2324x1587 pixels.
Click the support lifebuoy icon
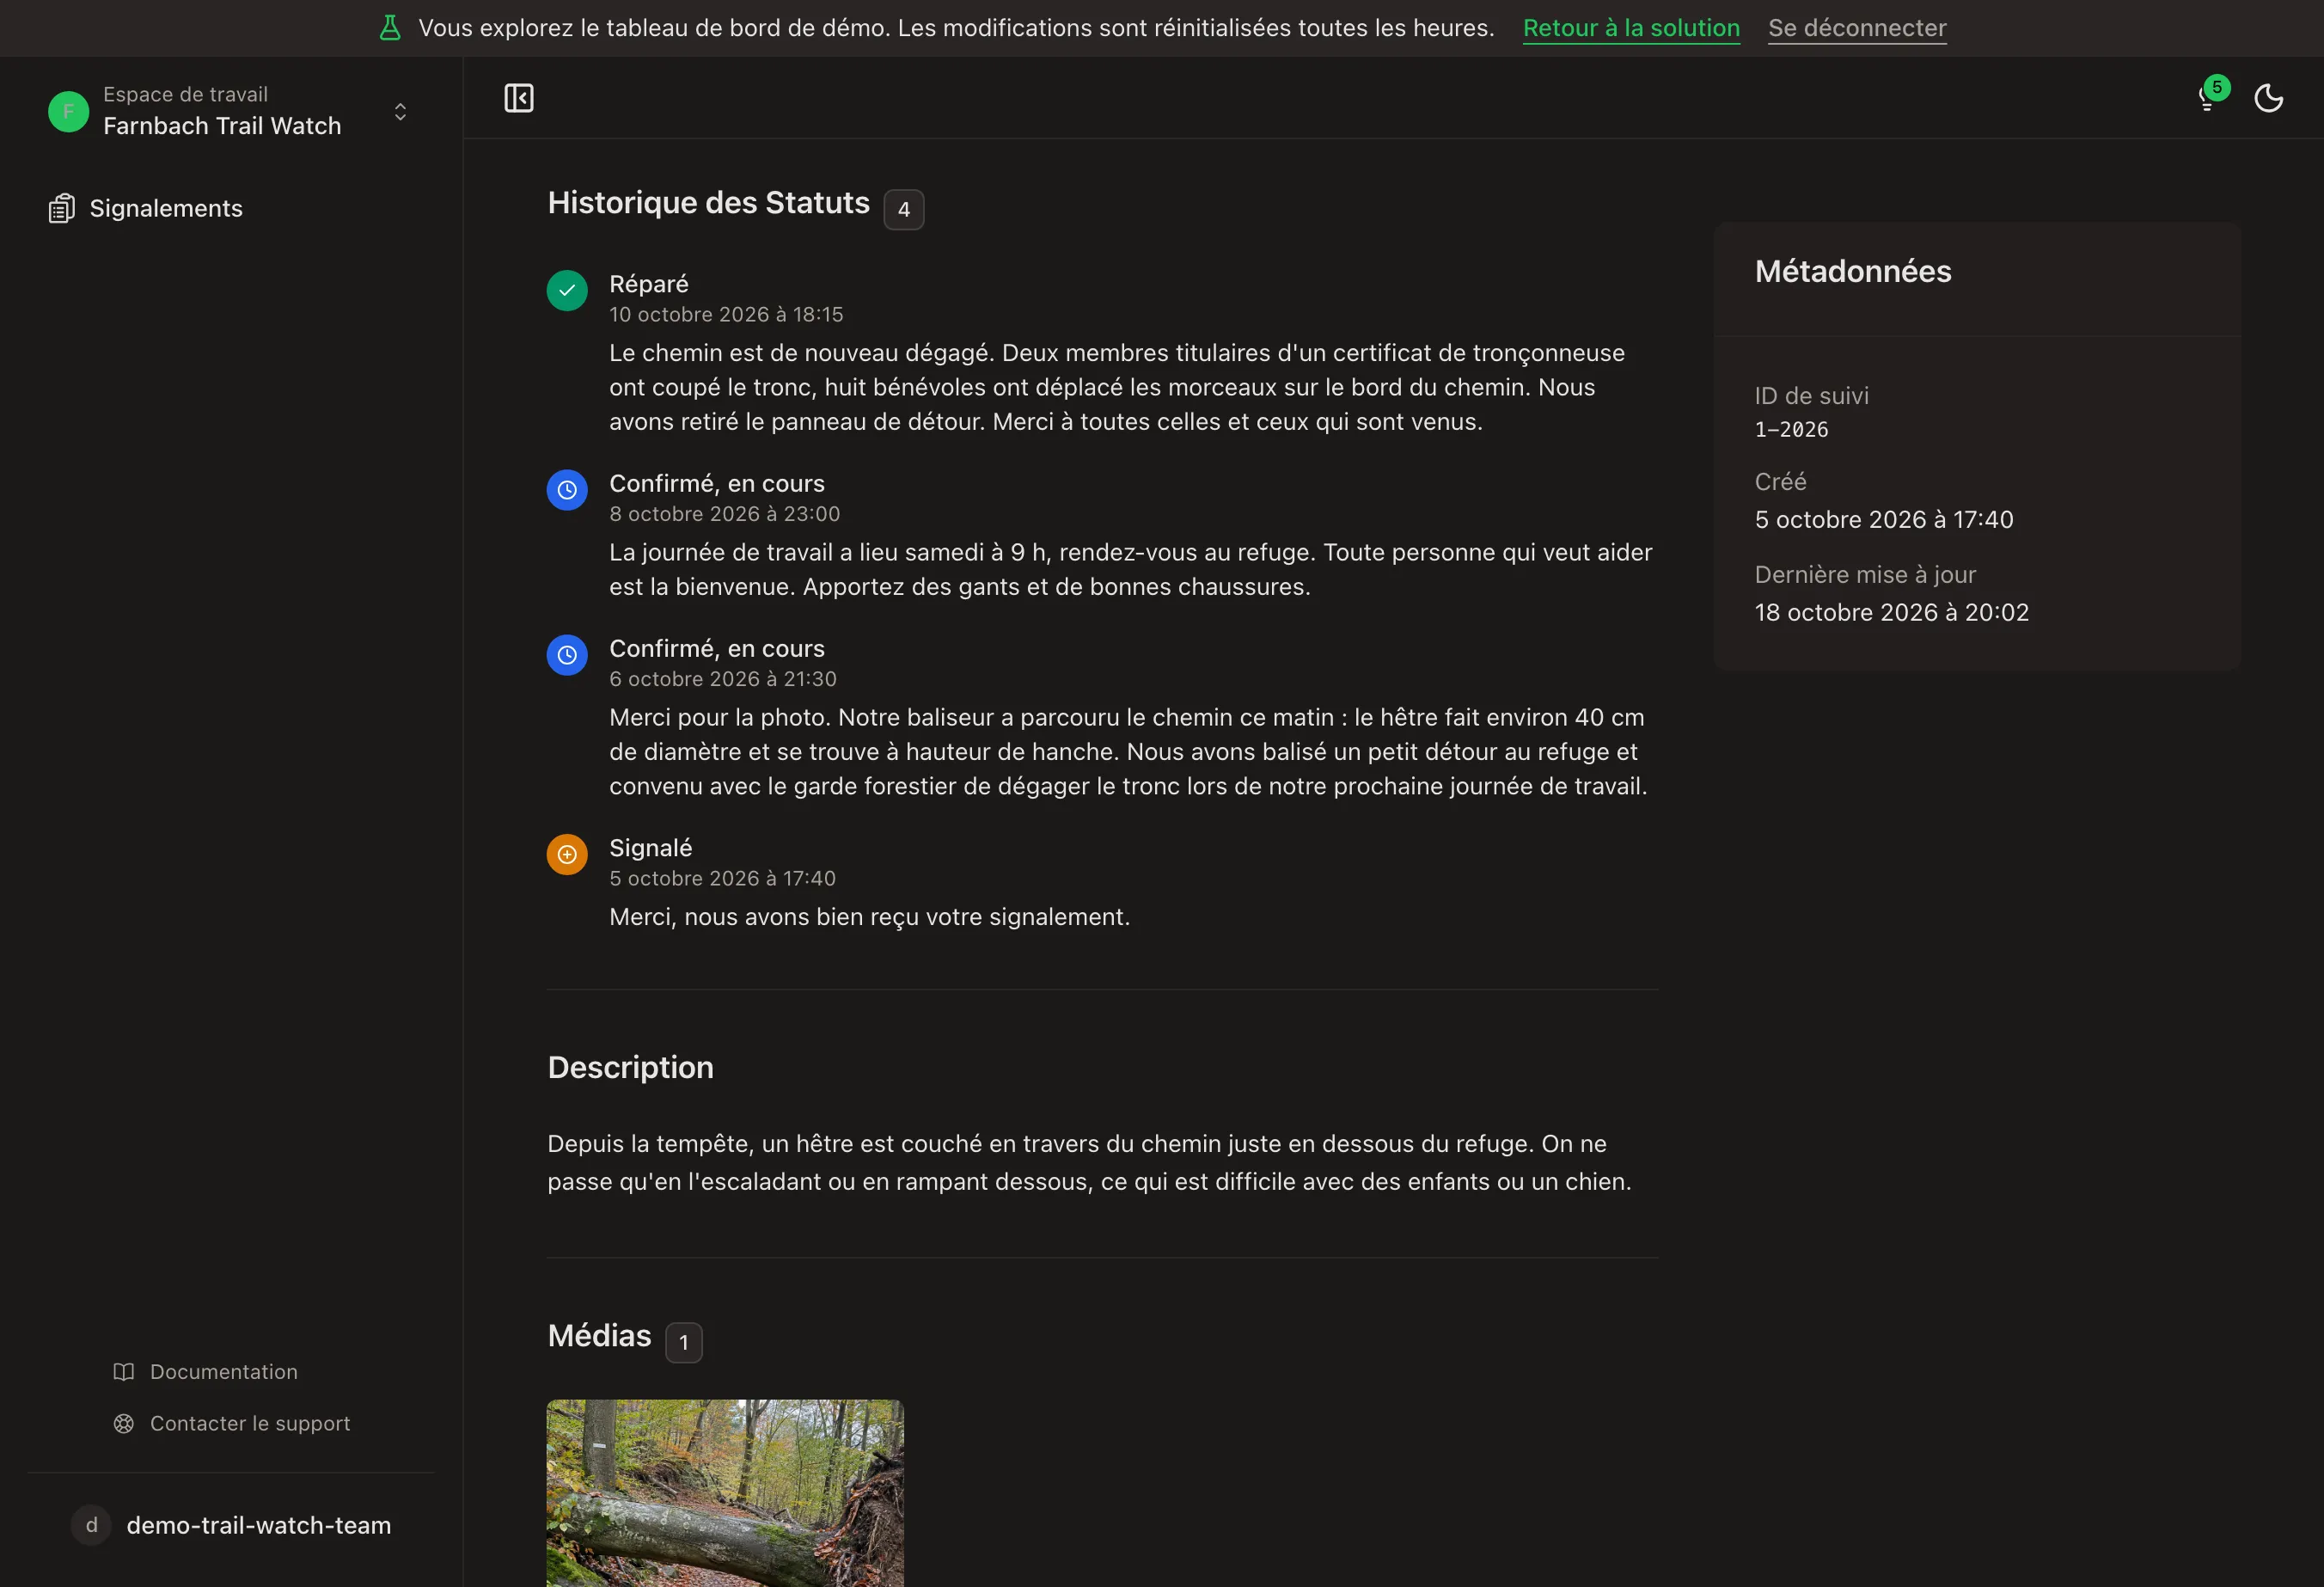[123, 1423]
